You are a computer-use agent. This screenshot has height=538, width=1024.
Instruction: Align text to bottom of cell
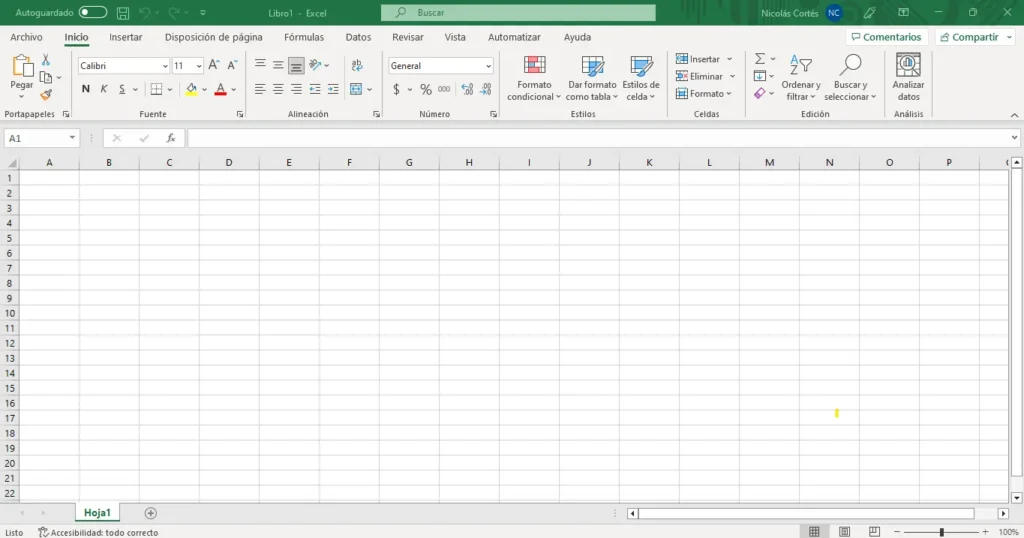pyautogui.click(x=296, y=65)
